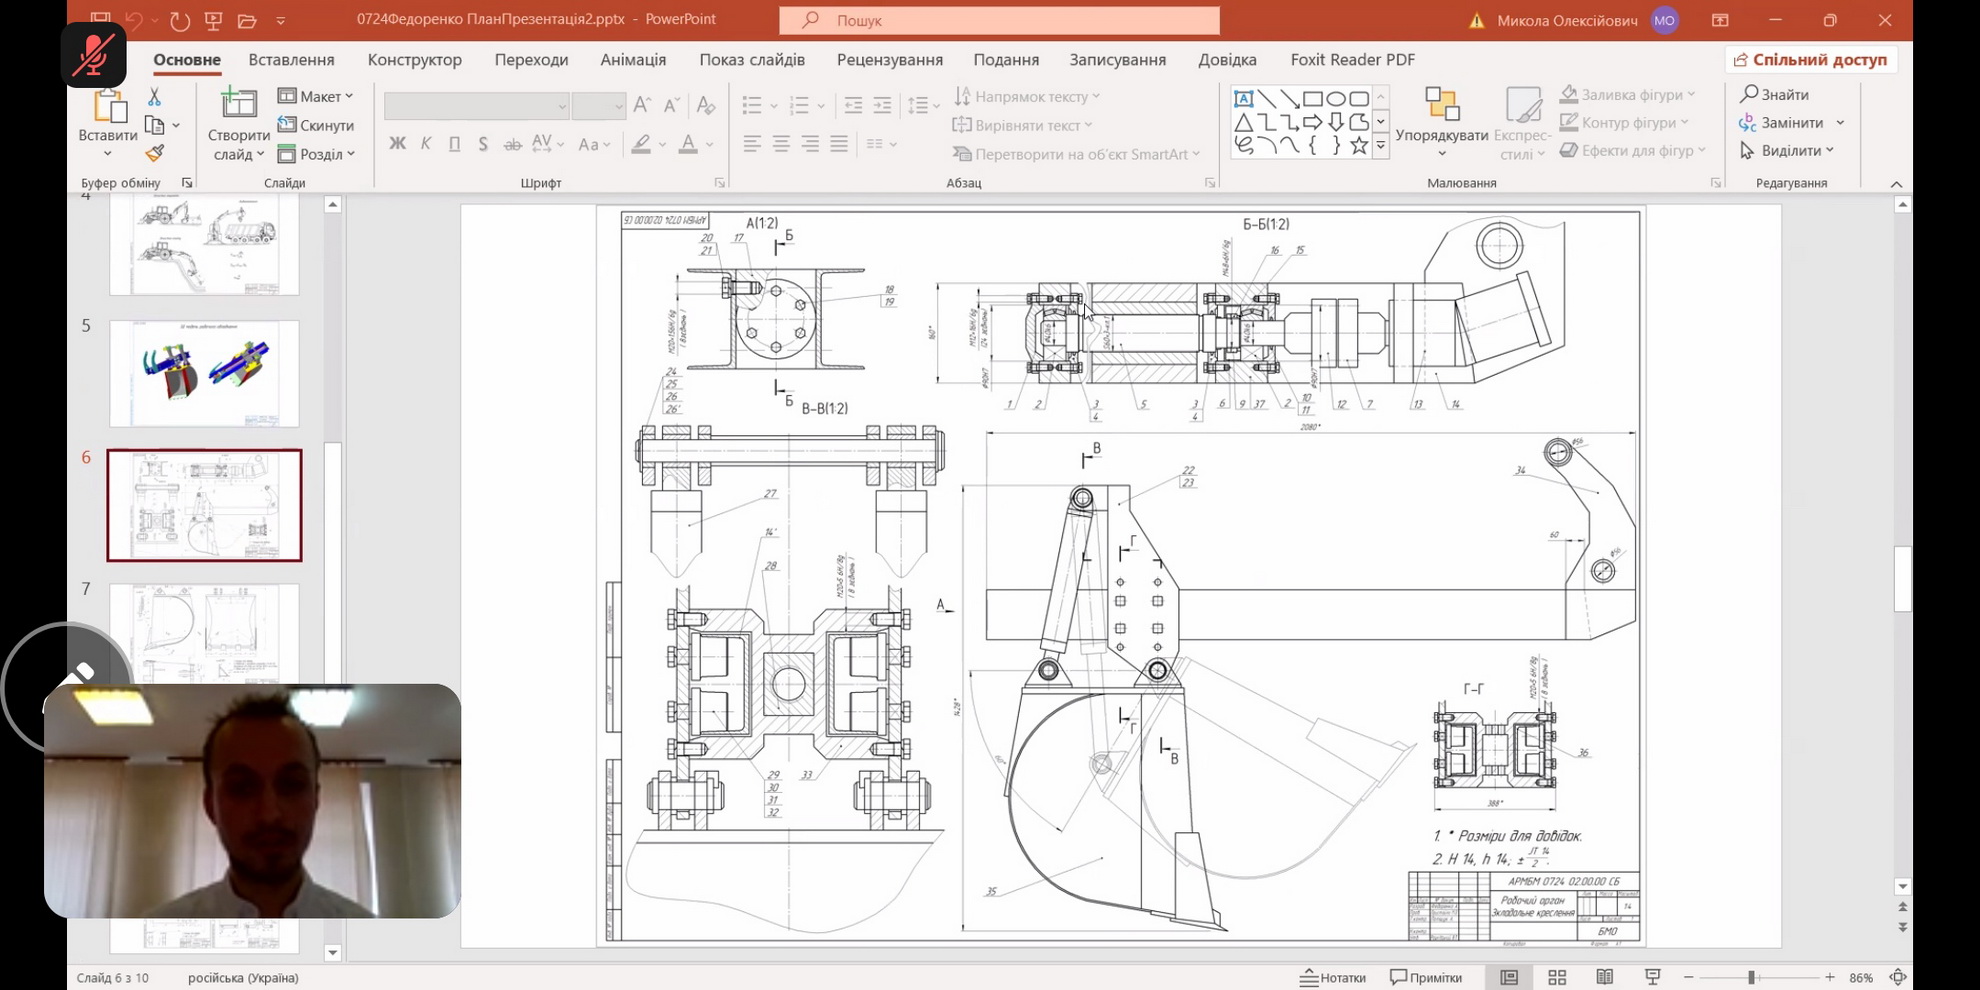The height and width of the screenshot is (990, 1980).
Task: Justify text in paragraph group
Action: tap(839, 144)
